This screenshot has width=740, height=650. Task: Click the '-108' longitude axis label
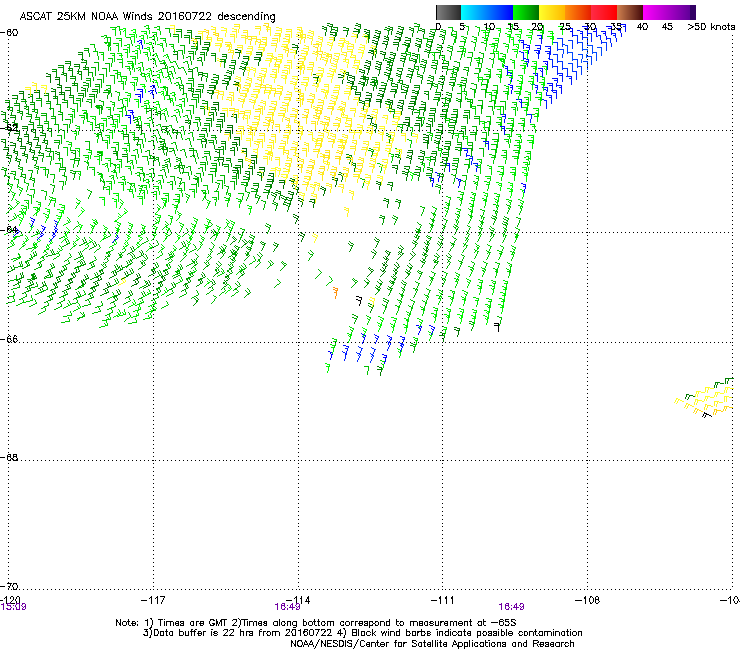tap(588, 600)
